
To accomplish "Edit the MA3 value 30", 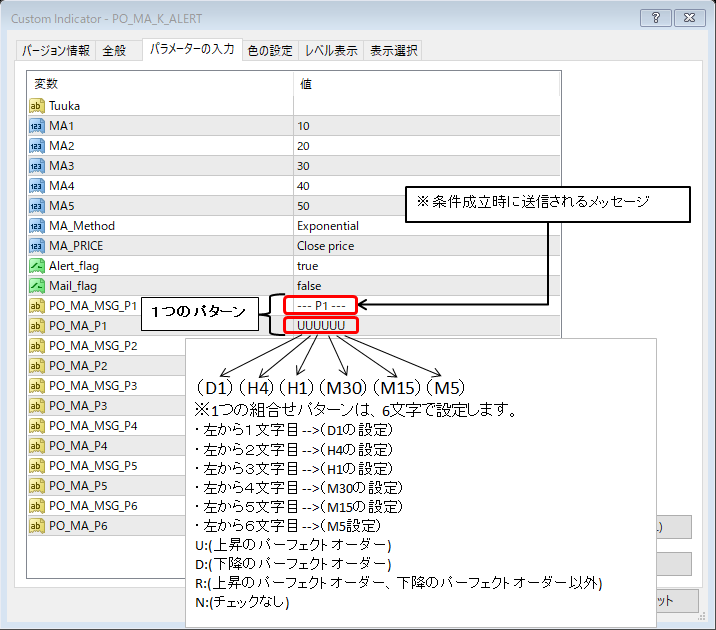I will coord(426,166).
